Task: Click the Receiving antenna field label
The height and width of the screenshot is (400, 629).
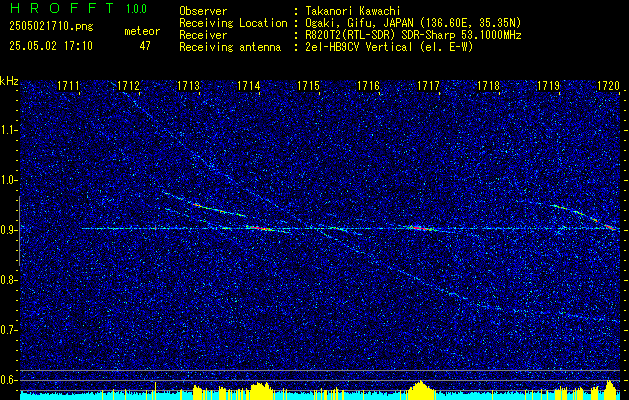Action: pyautogui.click(x=230, y=47)
